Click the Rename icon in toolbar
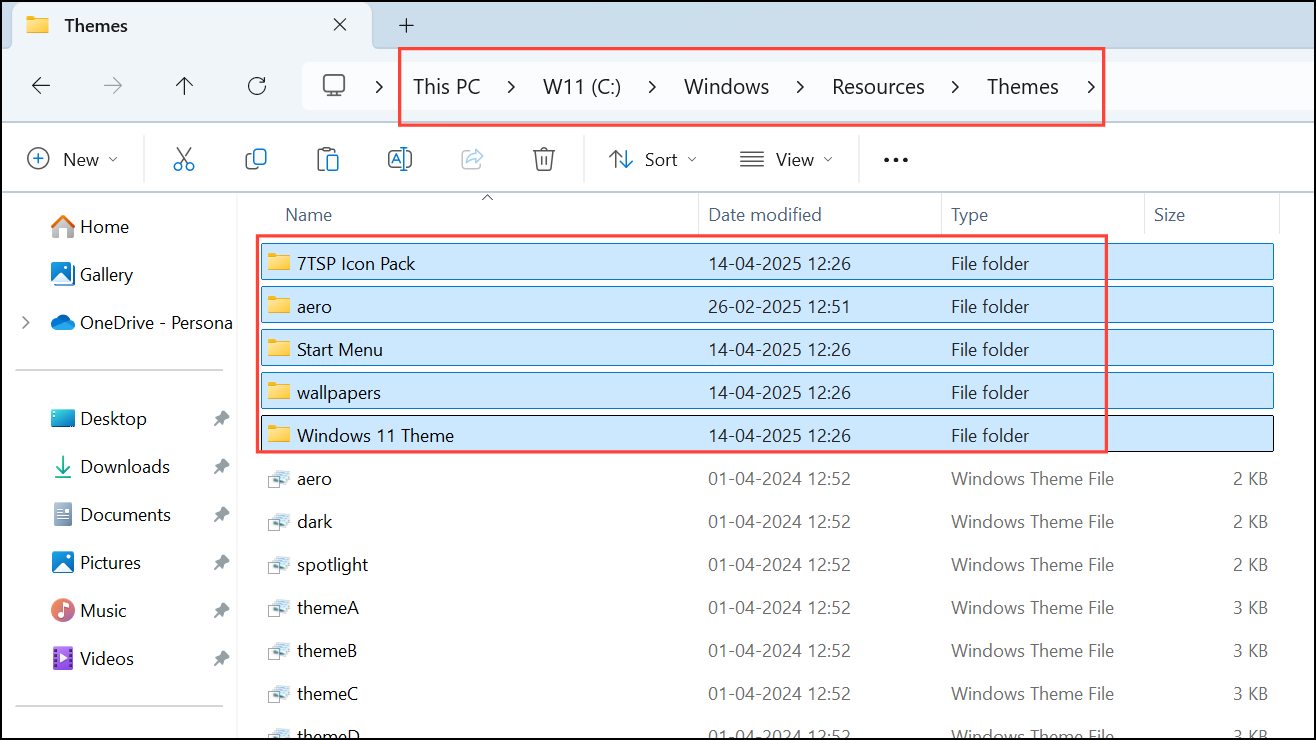This screenshot has height=740, width=1316. 400,159
